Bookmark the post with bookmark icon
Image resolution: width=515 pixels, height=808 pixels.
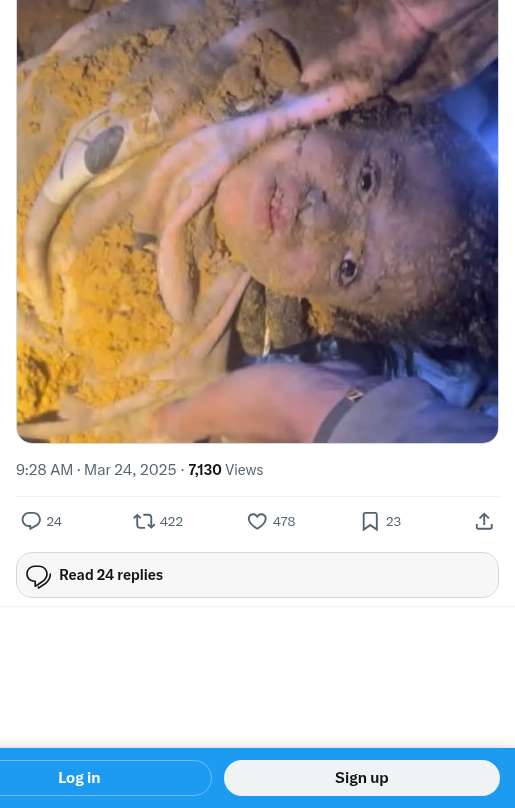point(370,521)
